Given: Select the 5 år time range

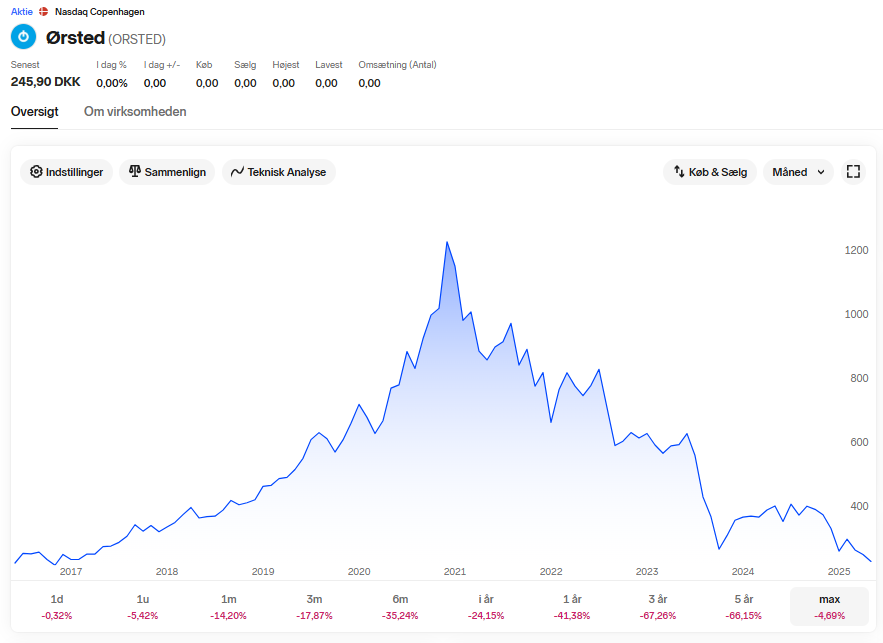Looking at the screenshot, I should (744, 606).
